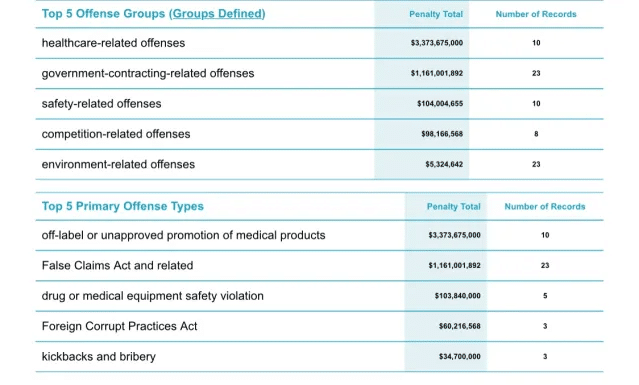Click the $34,700,000 kickbacks penalty amount
Image resolution: width=639 pixels, height=385 pixels.
point(459,356)
